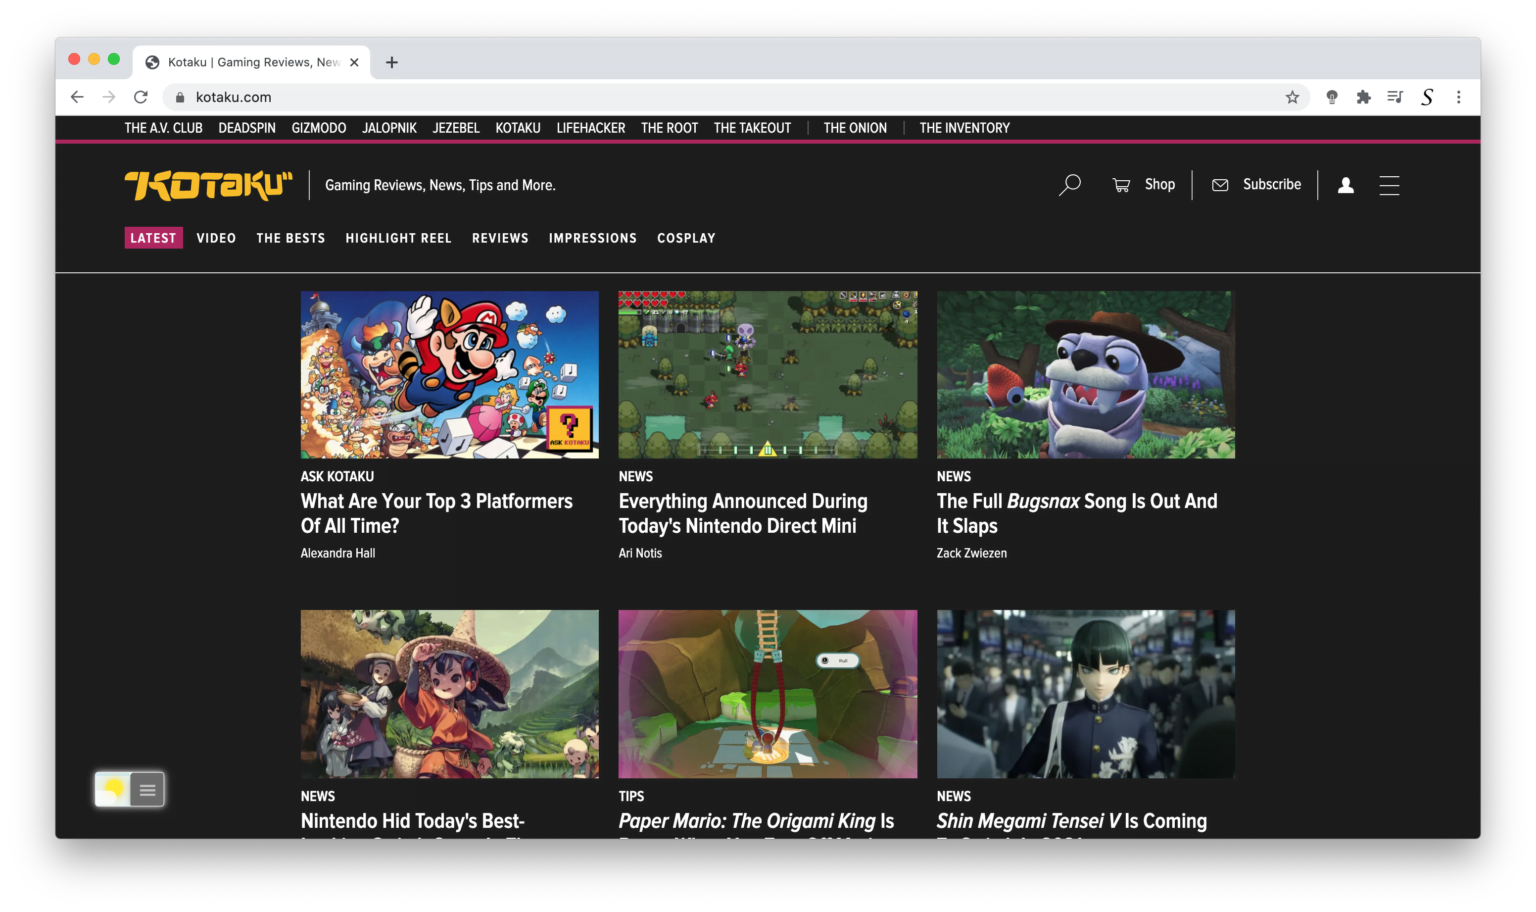Click the Shop shopping cart icon

pyautogui.click(x=1123, y=184)
